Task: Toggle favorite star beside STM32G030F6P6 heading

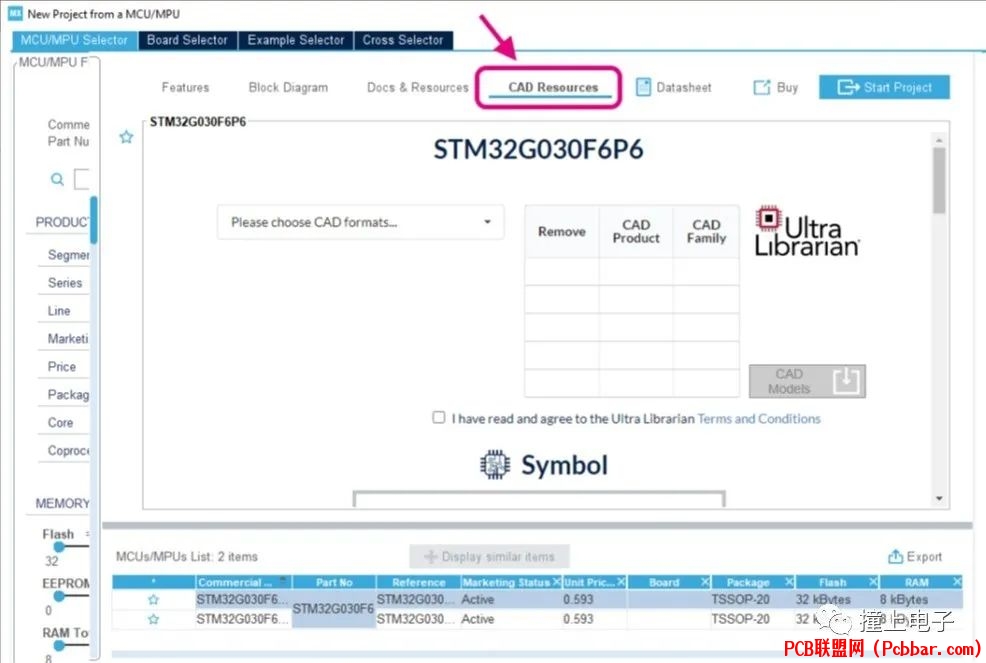Action: [x=126, y=136]
